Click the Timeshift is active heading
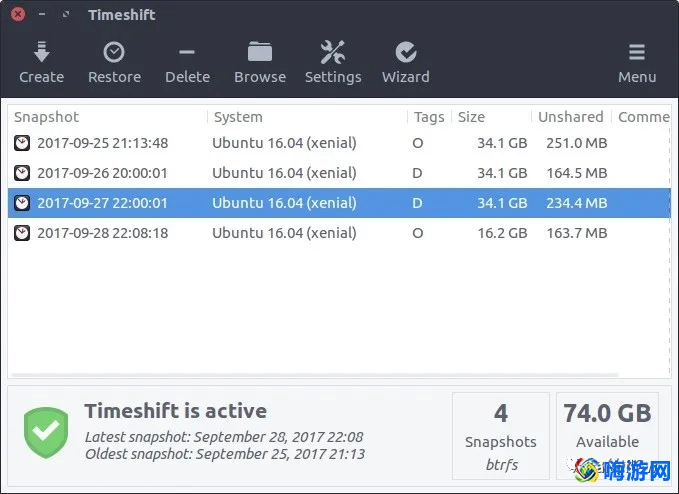679x494 pixels. click(x=175, y=411)
